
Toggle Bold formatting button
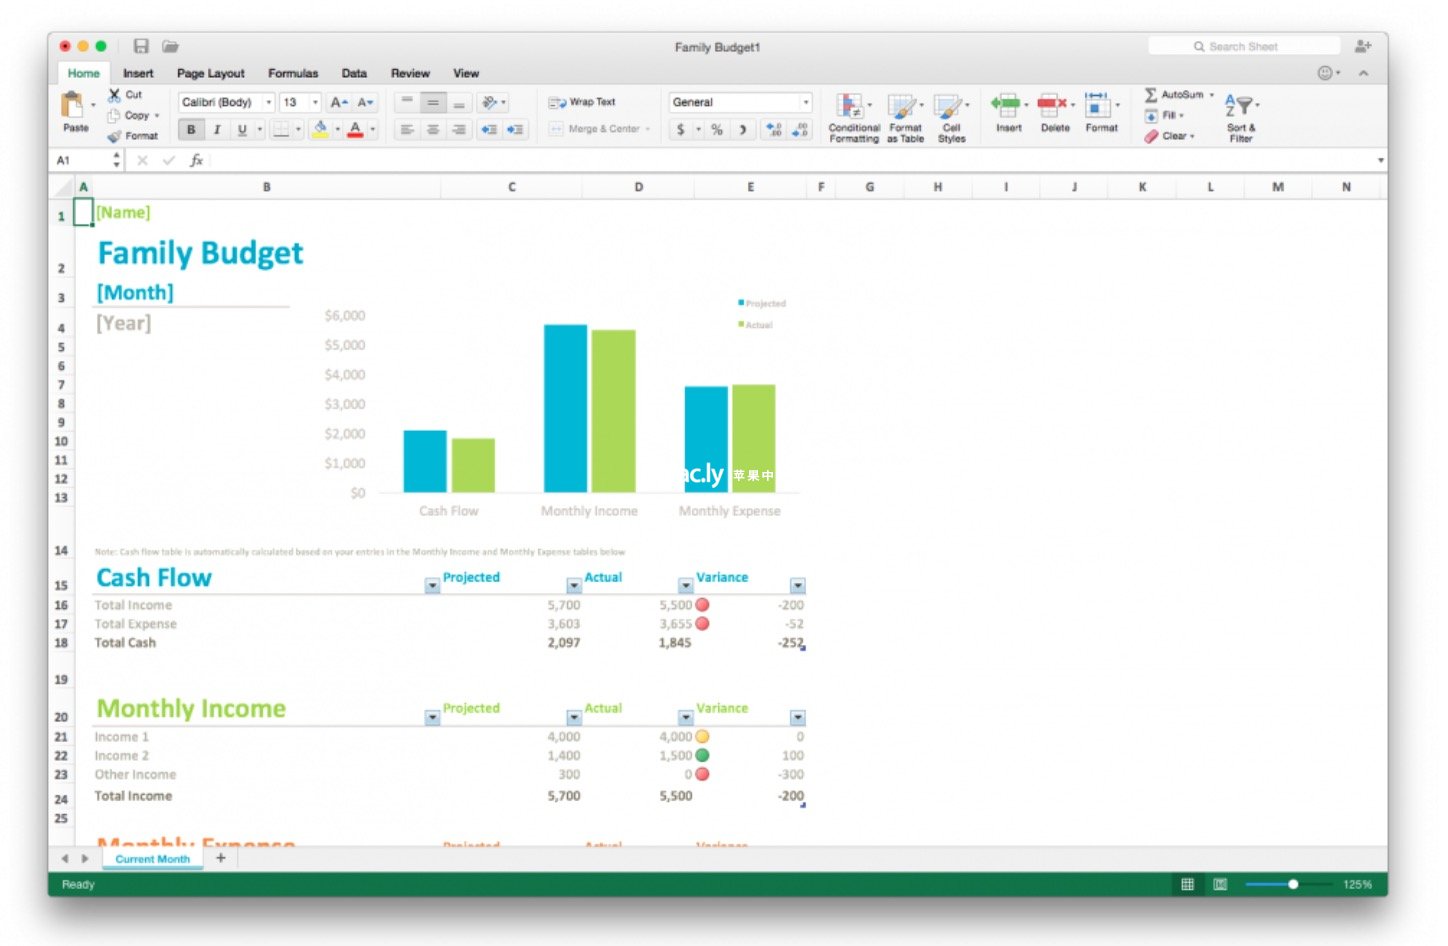click(x=191, y=129)
